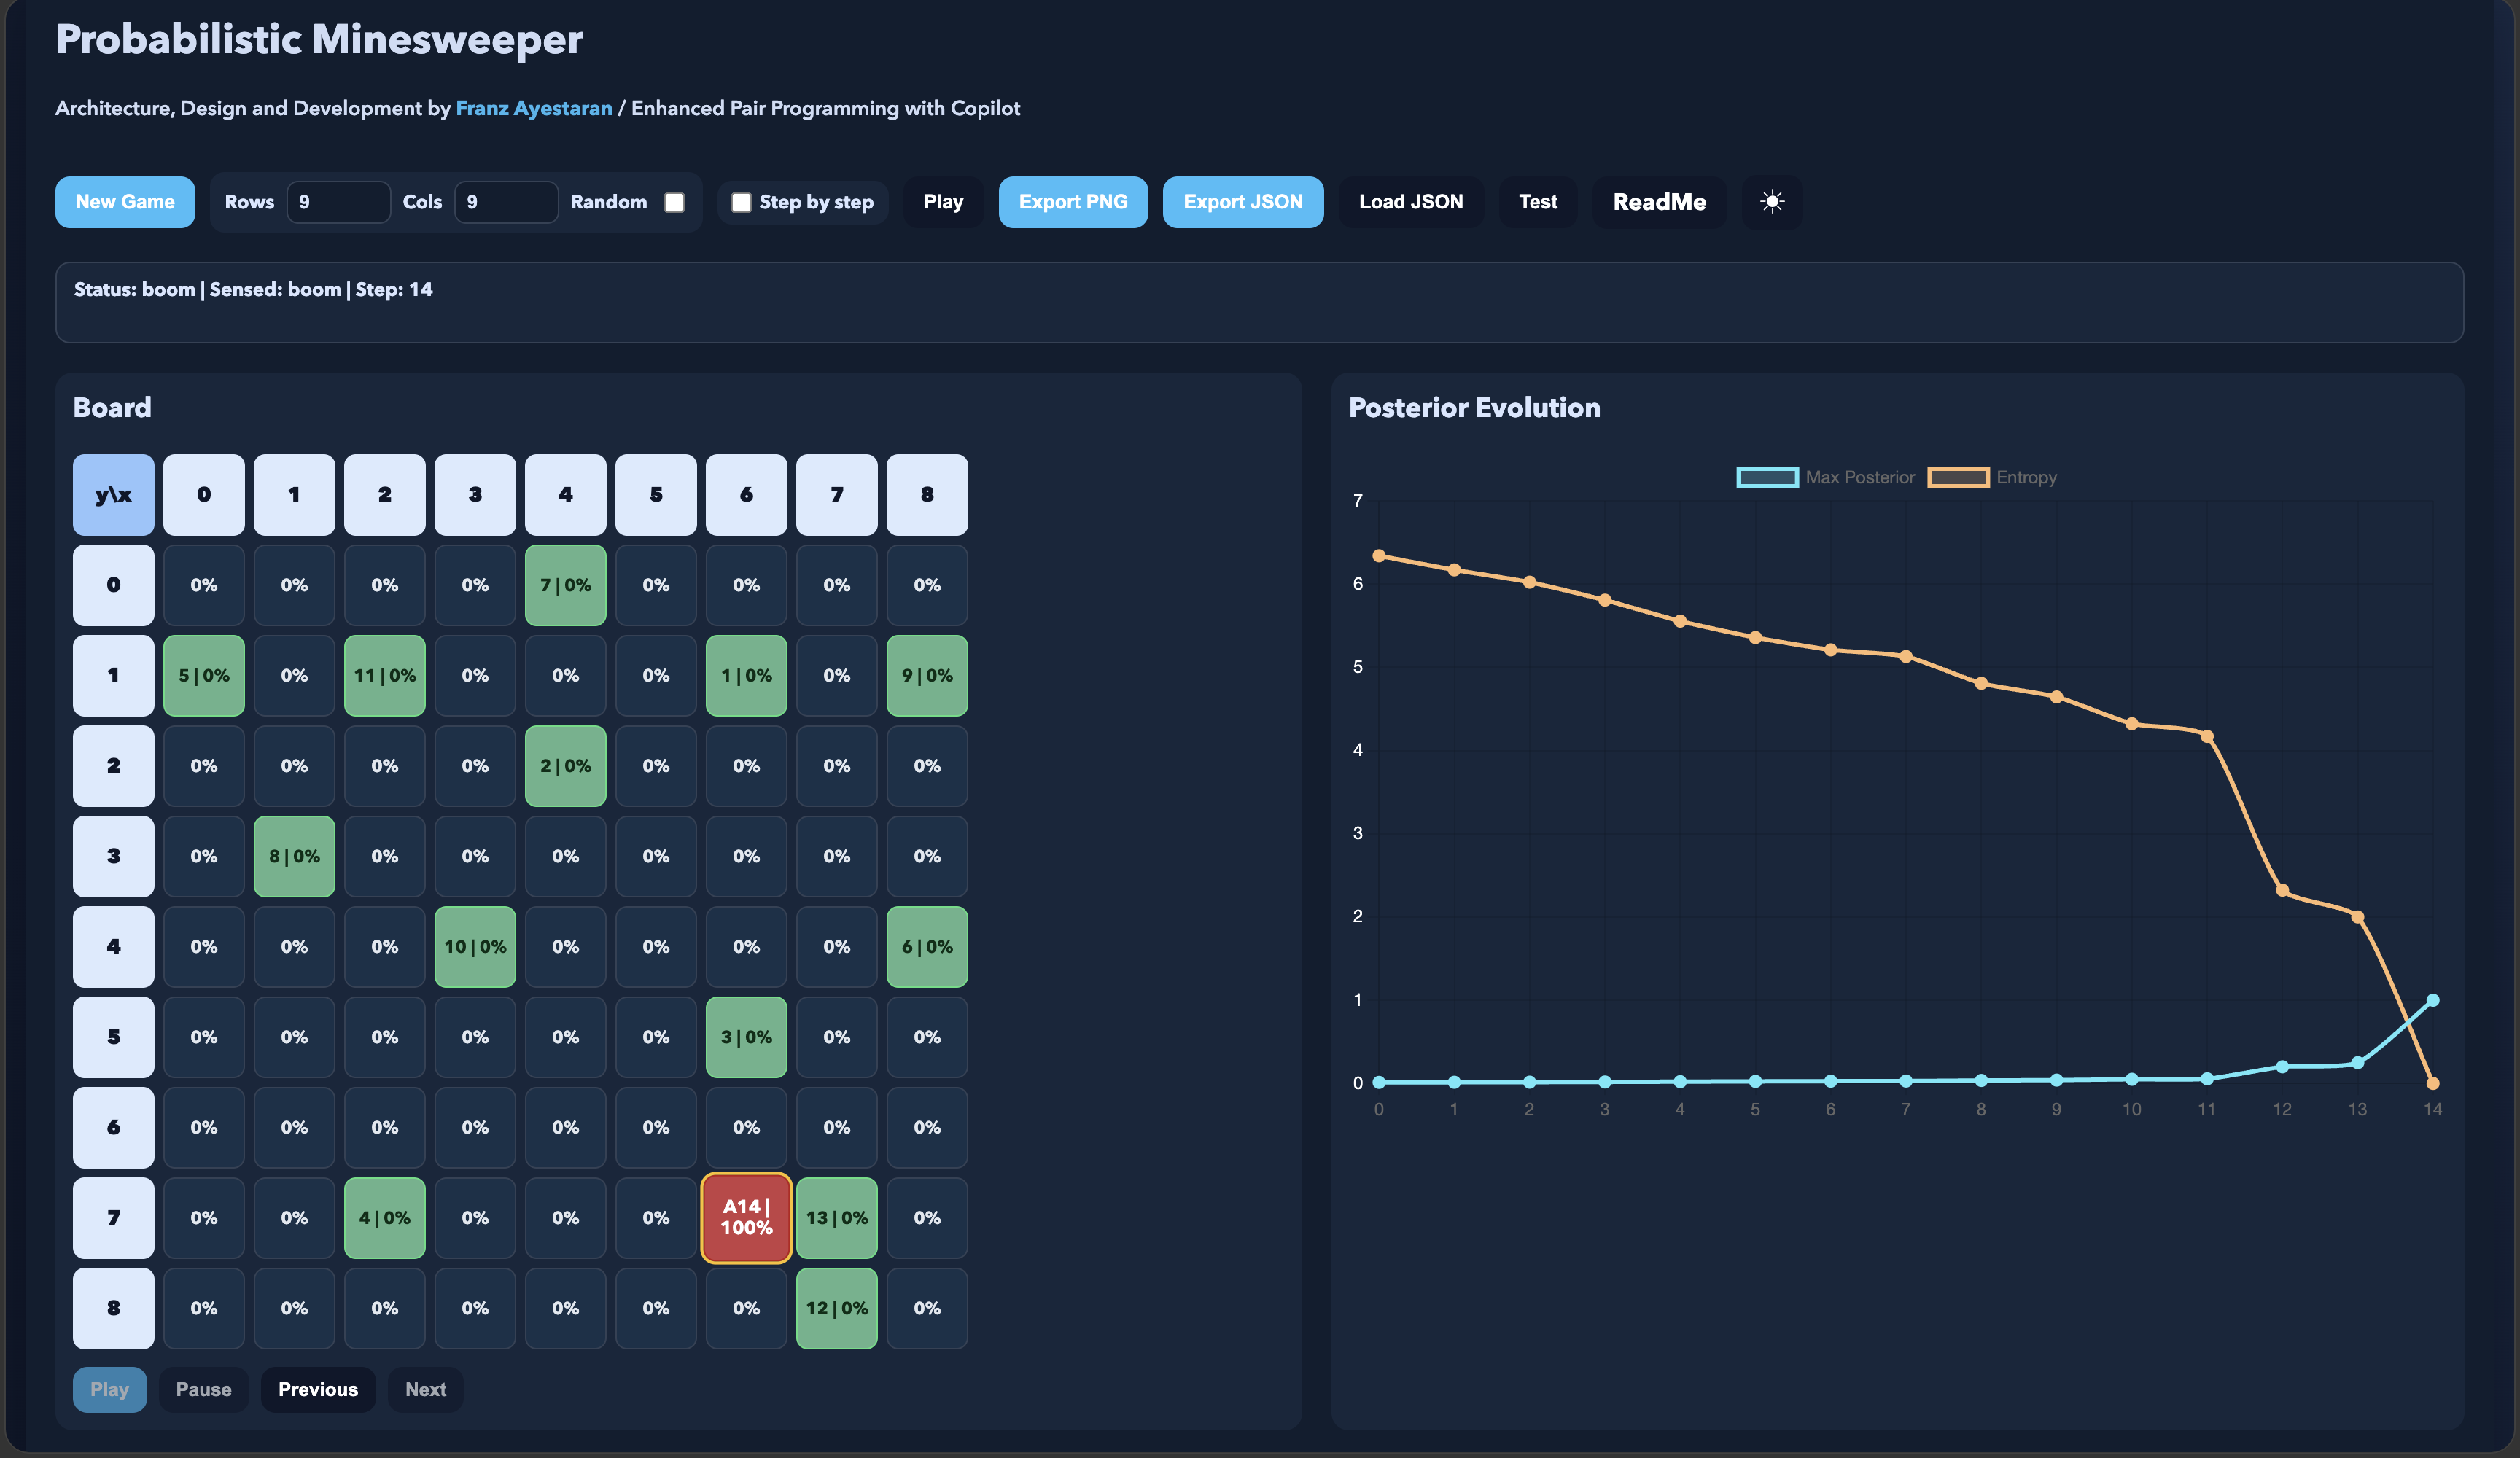Click the Entropy point at step 13
Screen dimensions: 2520x1458
[2358, 917]
